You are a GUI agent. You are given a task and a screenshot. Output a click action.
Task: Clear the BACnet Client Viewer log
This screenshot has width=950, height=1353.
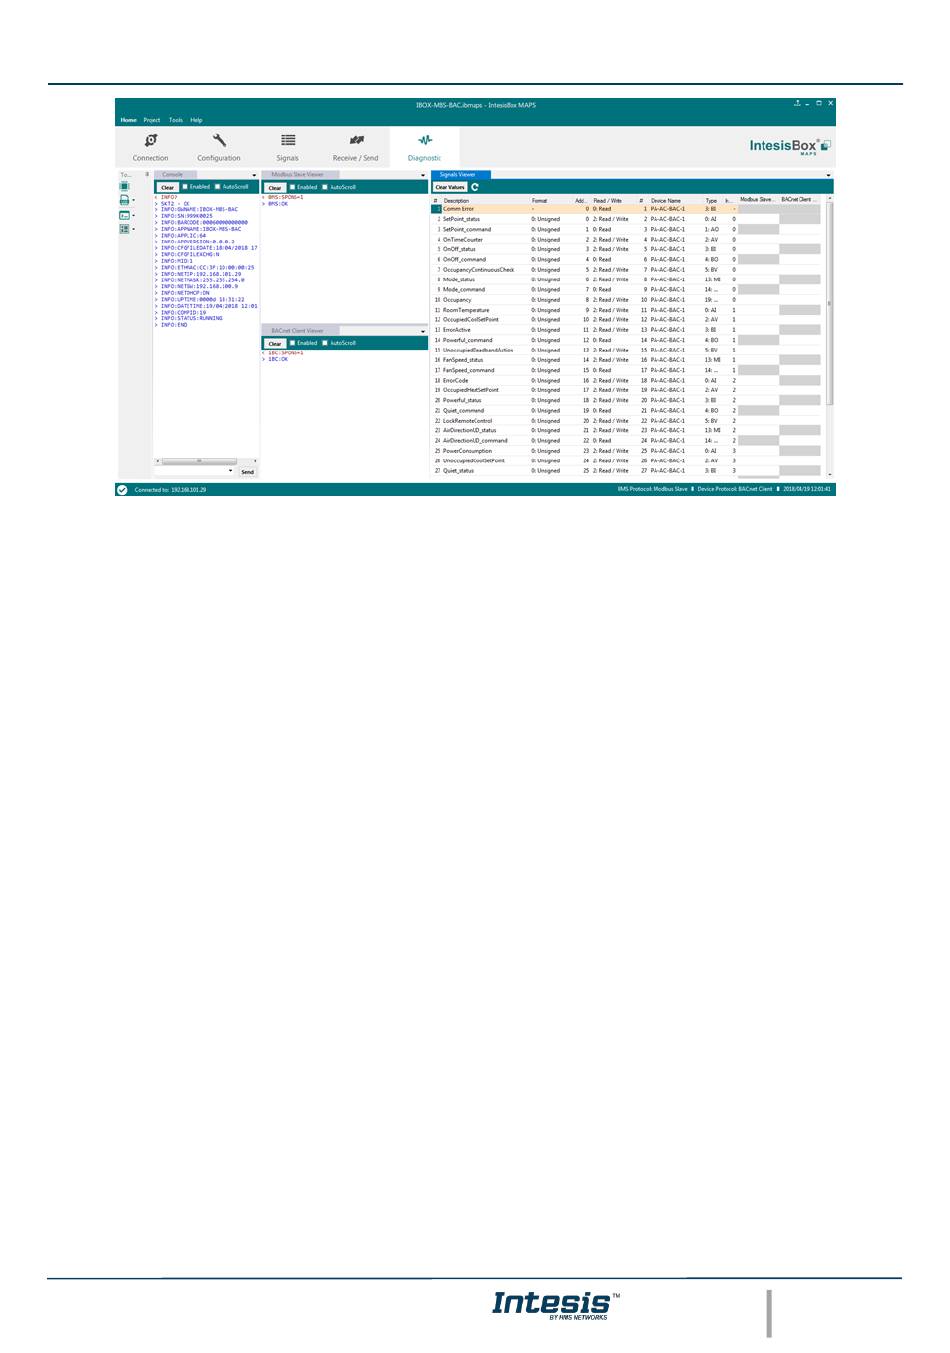coord(274,343)
